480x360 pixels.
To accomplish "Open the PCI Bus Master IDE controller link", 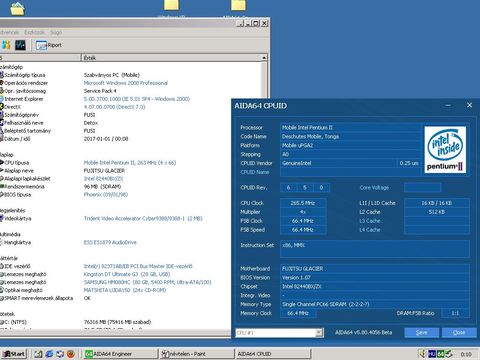I will tap(138, 266).
